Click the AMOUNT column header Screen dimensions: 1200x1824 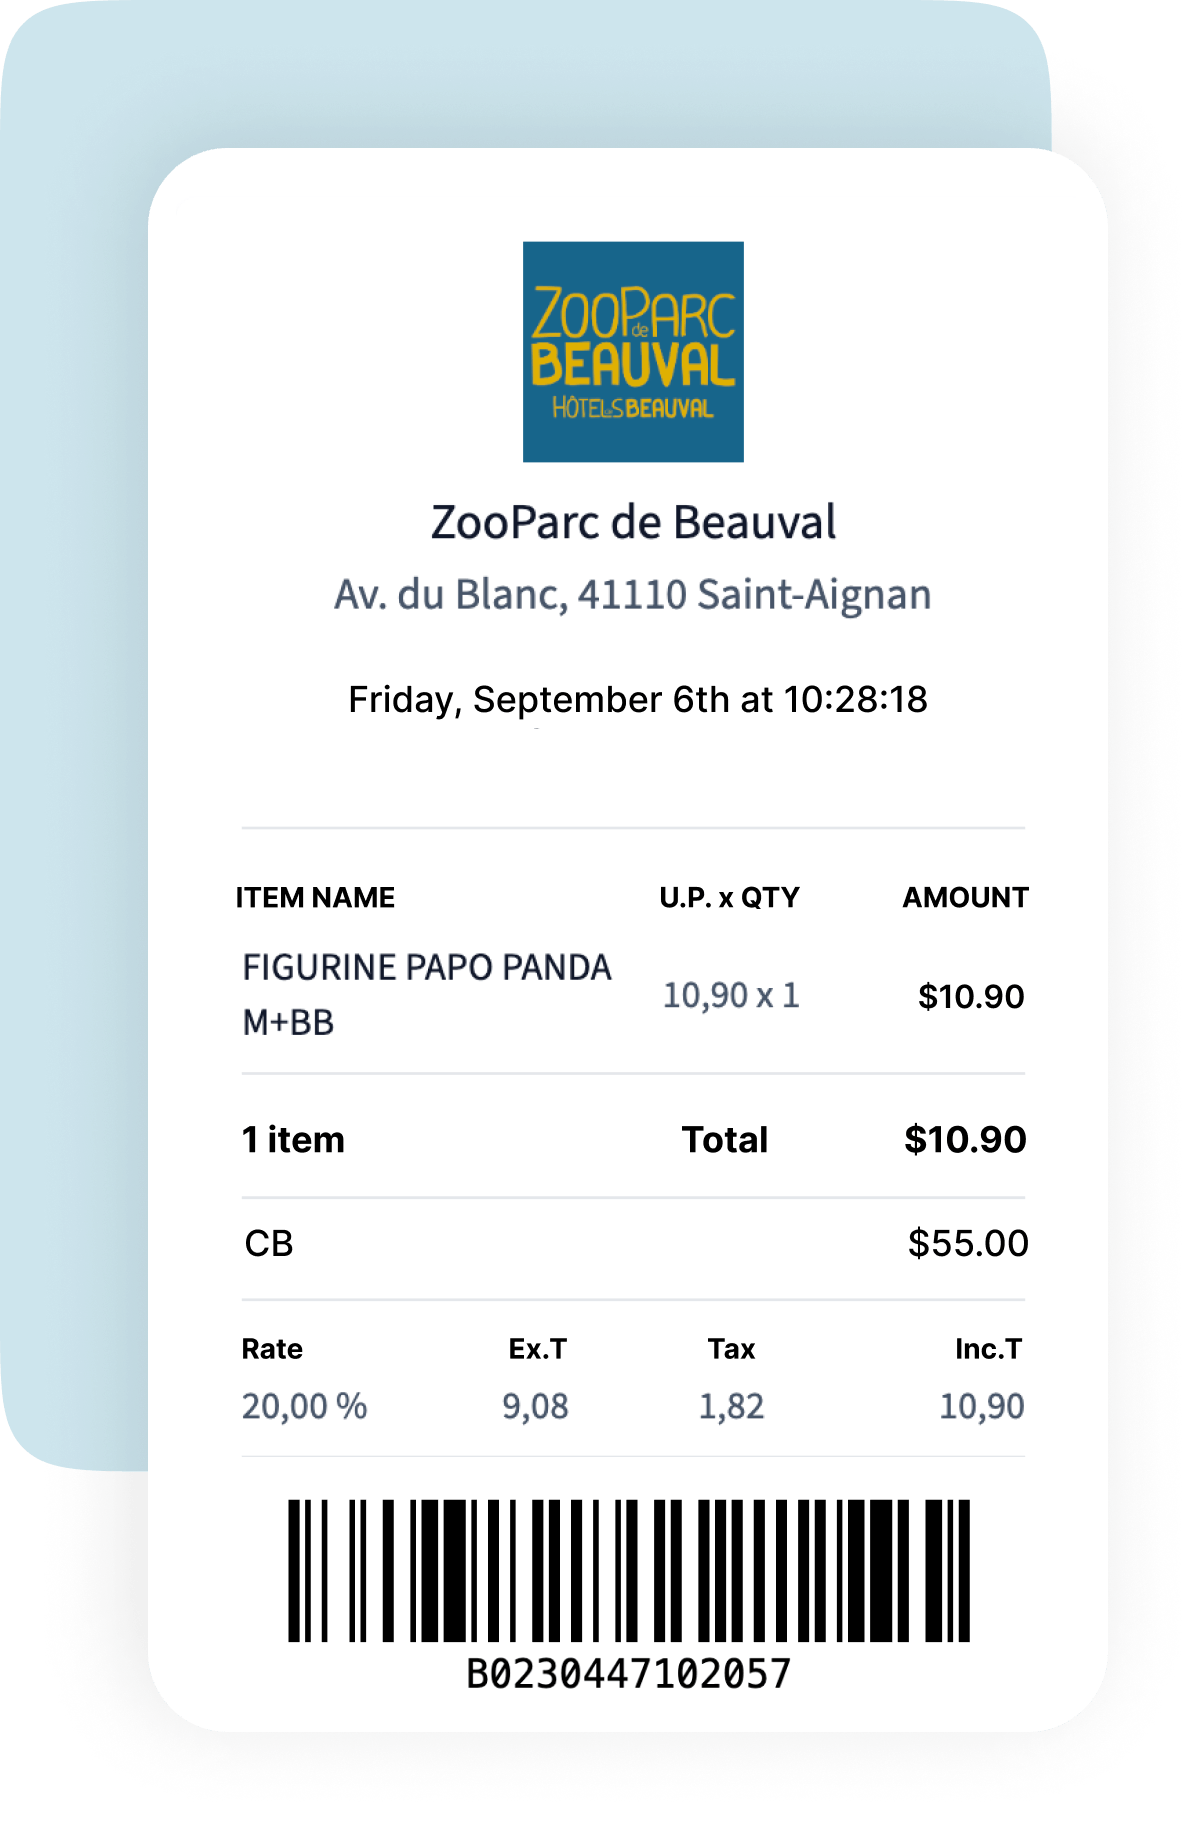(x=965, y=898)
